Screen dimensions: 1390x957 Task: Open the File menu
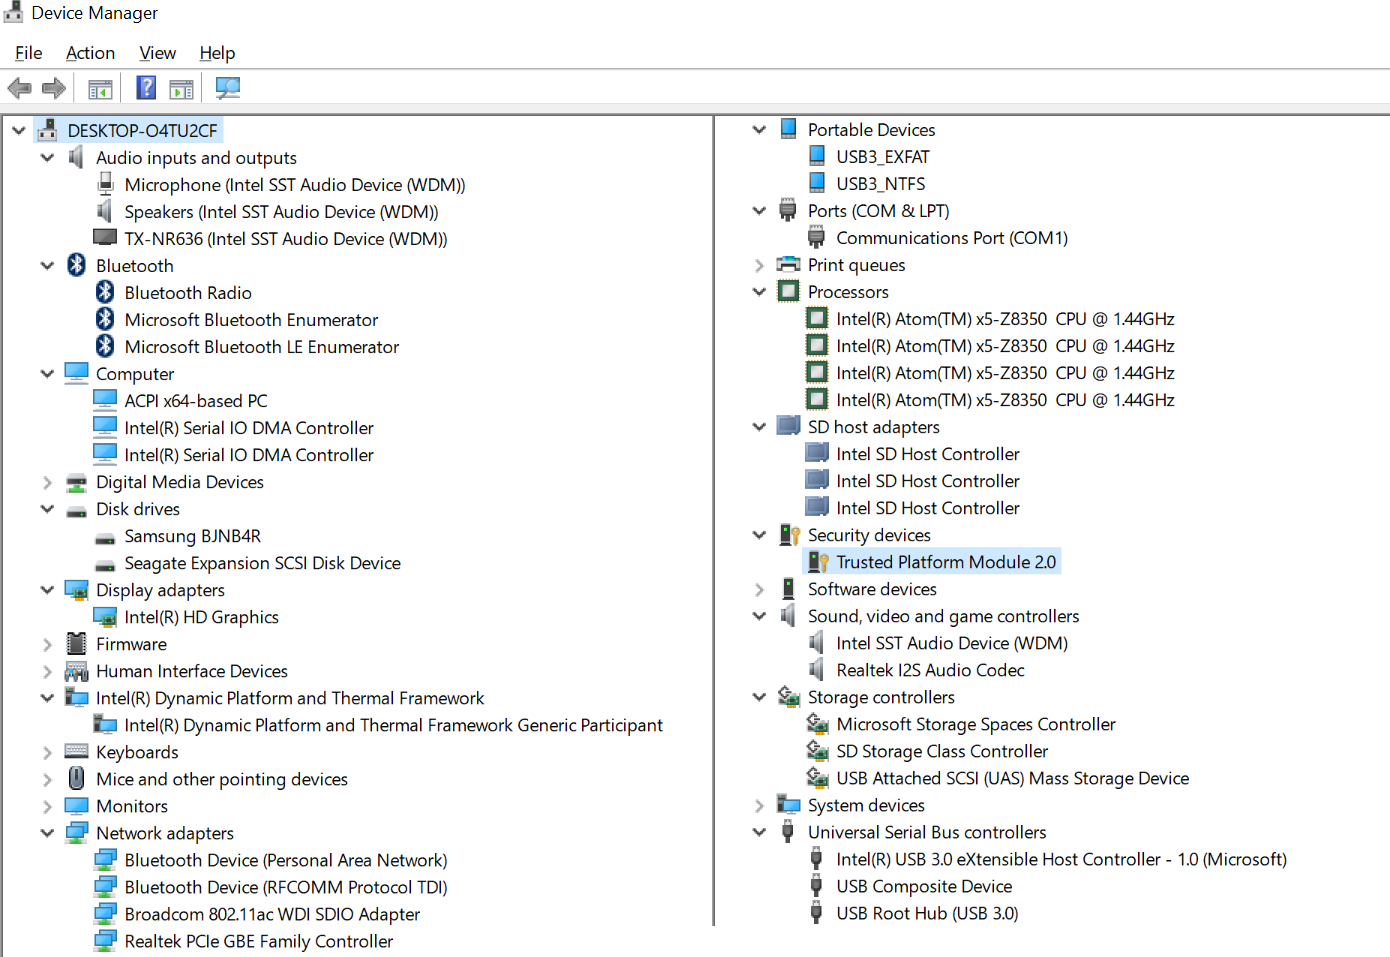(x=29, y=53)
